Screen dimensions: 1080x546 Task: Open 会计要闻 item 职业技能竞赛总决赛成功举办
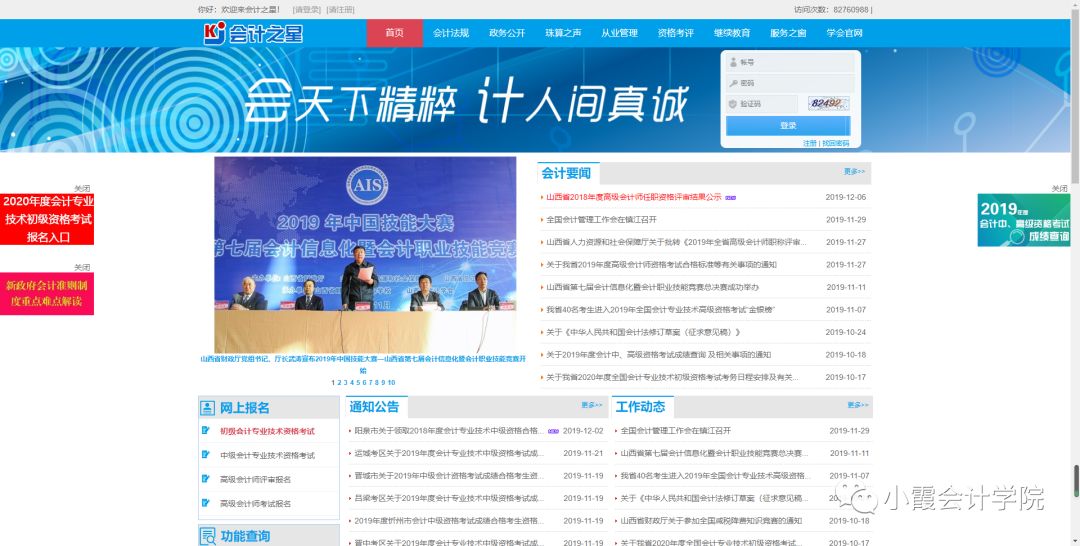point(652,287)
